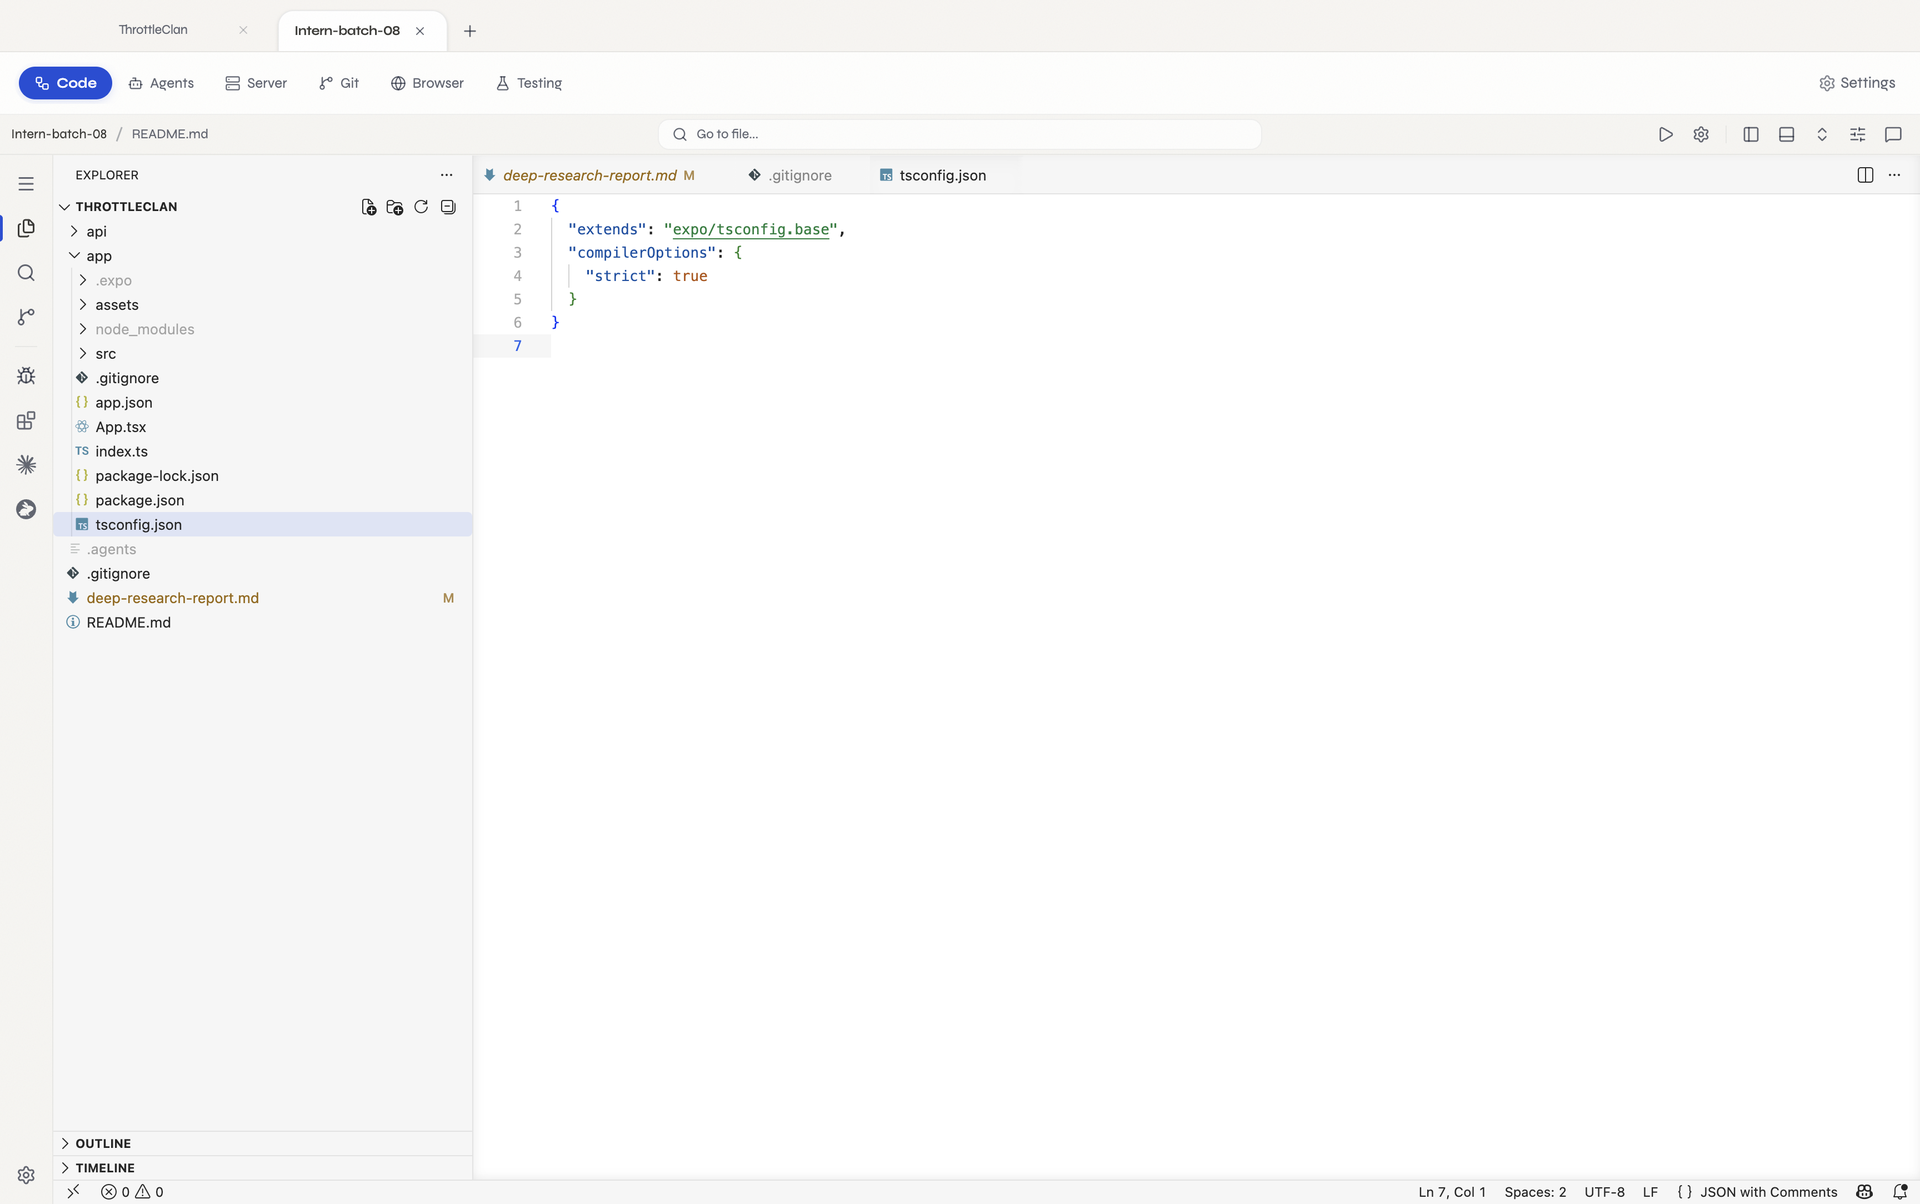
Task: Click the round globe icon in activity bar
Action: coord(26,509)
